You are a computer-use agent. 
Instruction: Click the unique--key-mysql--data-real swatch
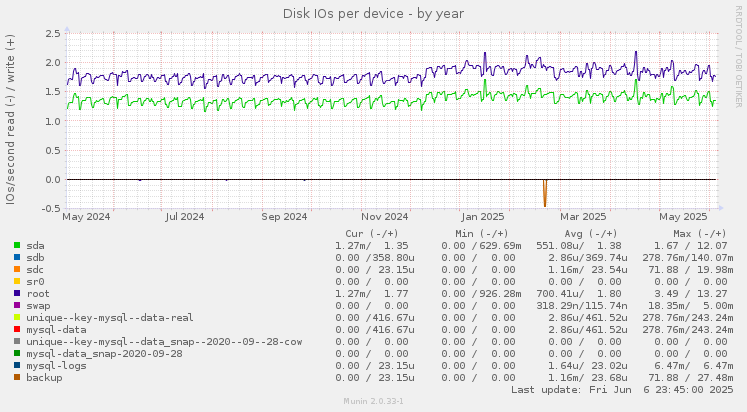pos(17,317)
